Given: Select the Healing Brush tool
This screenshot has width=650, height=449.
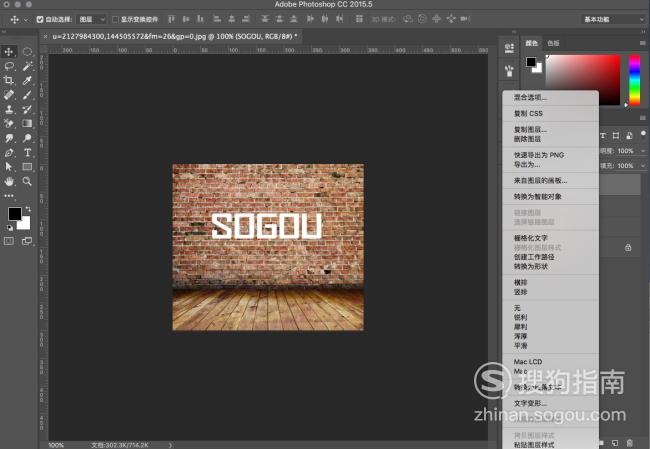Looking at the screenshot, I should pyautogui.click(x=9, y=95).
